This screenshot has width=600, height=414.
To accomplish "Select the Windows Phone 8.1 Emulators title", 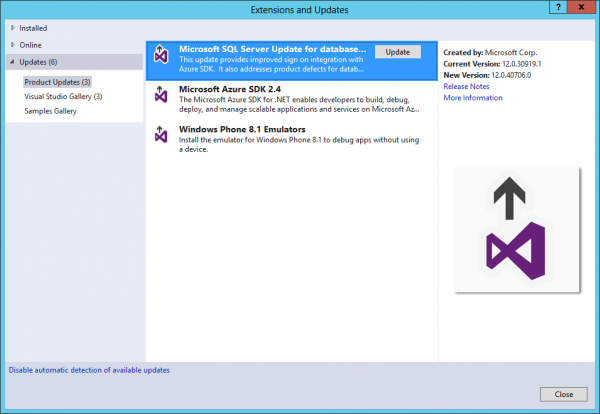I will coord(242,129).
